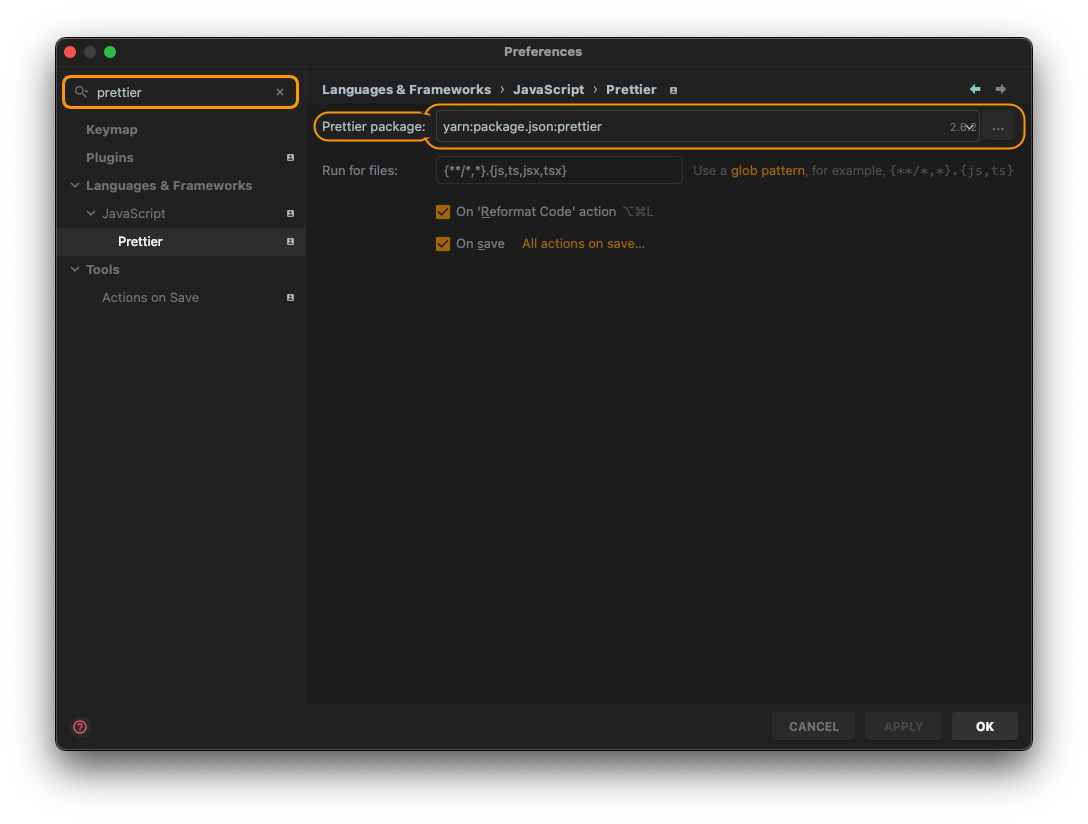Close the Preferences window red button
Image resolution: width=1088 pixels, height=824 pixels.
tap(70, 52)
